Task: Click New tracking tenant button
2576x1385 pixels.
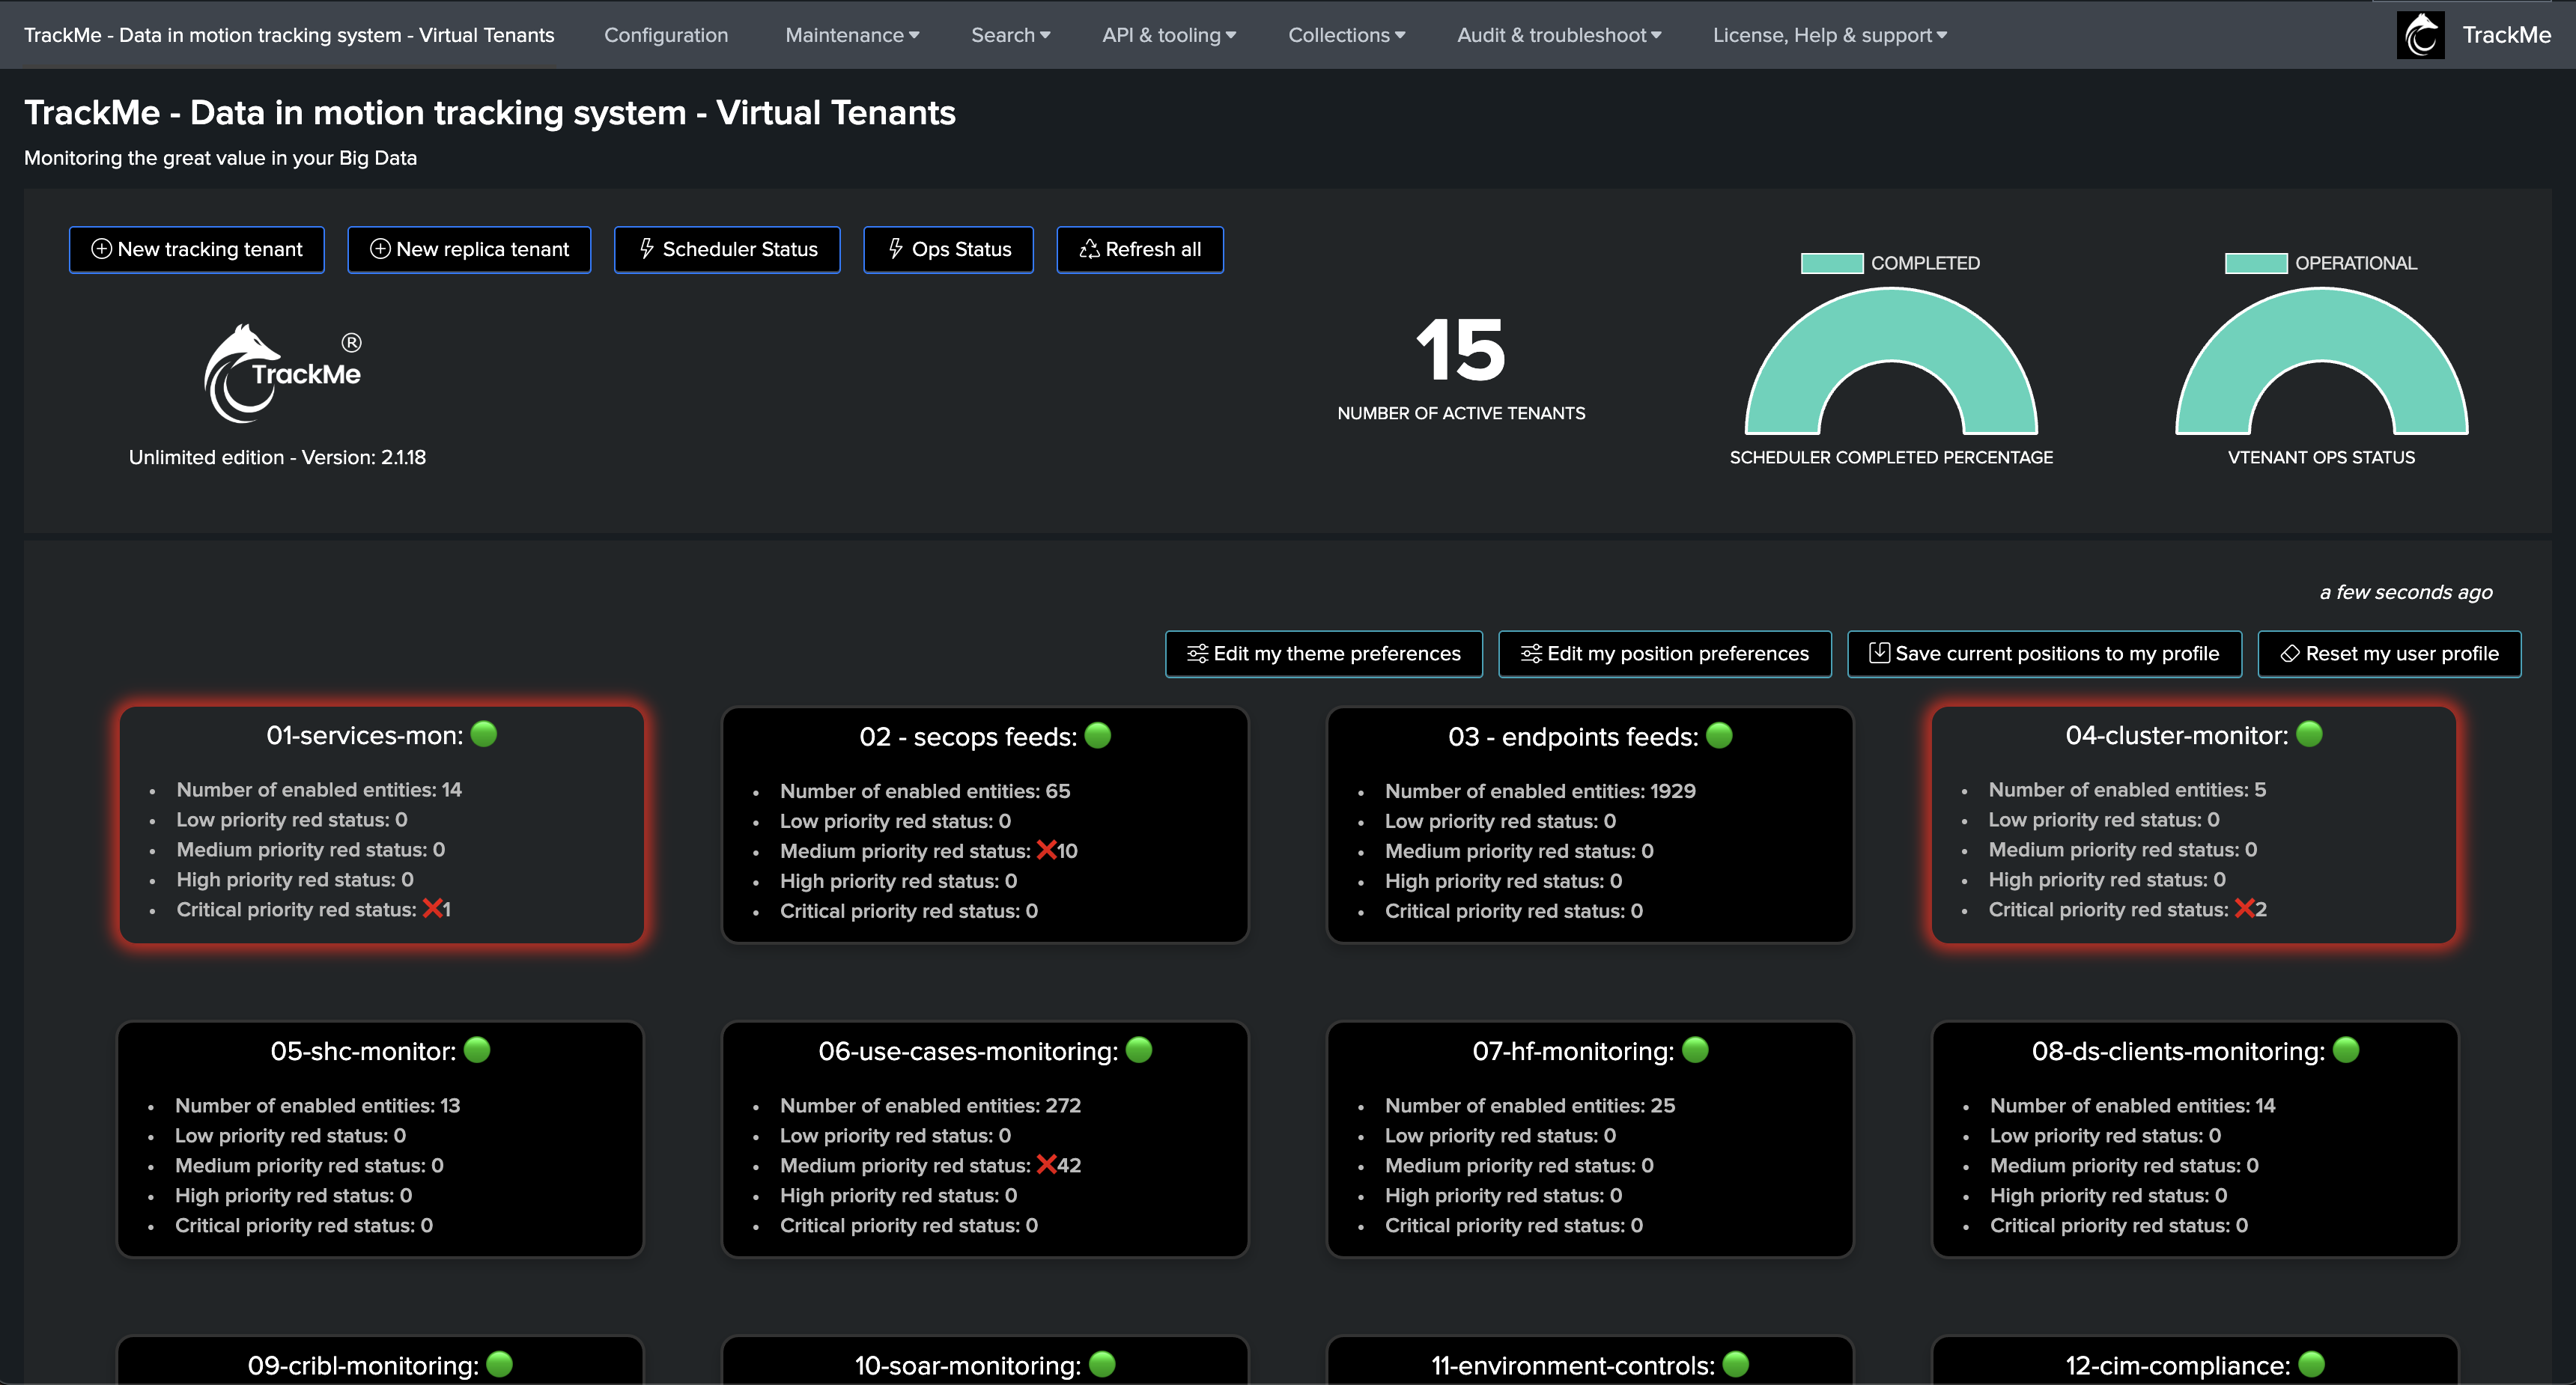Action: pyautogui.click(x=197, y=249)
